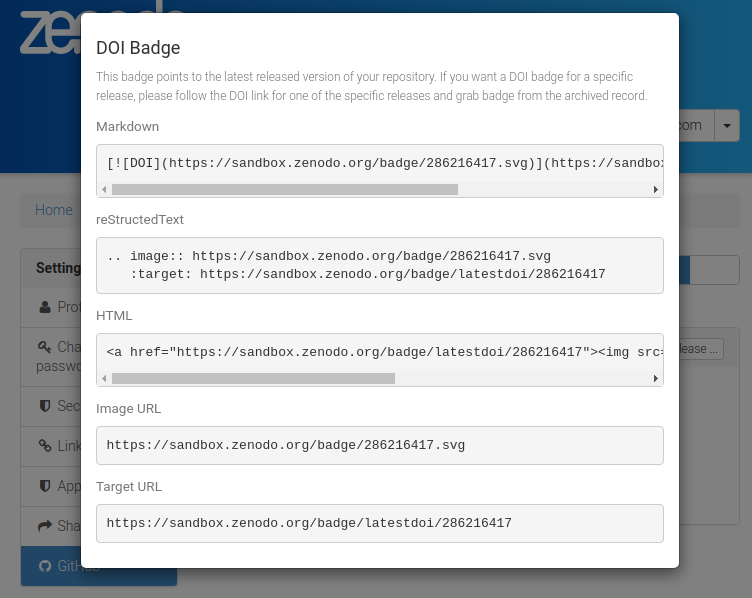Click the Markdown badge code box
Image resolution: width=752 pixels, height=598 pixels.
coord(380,162)
